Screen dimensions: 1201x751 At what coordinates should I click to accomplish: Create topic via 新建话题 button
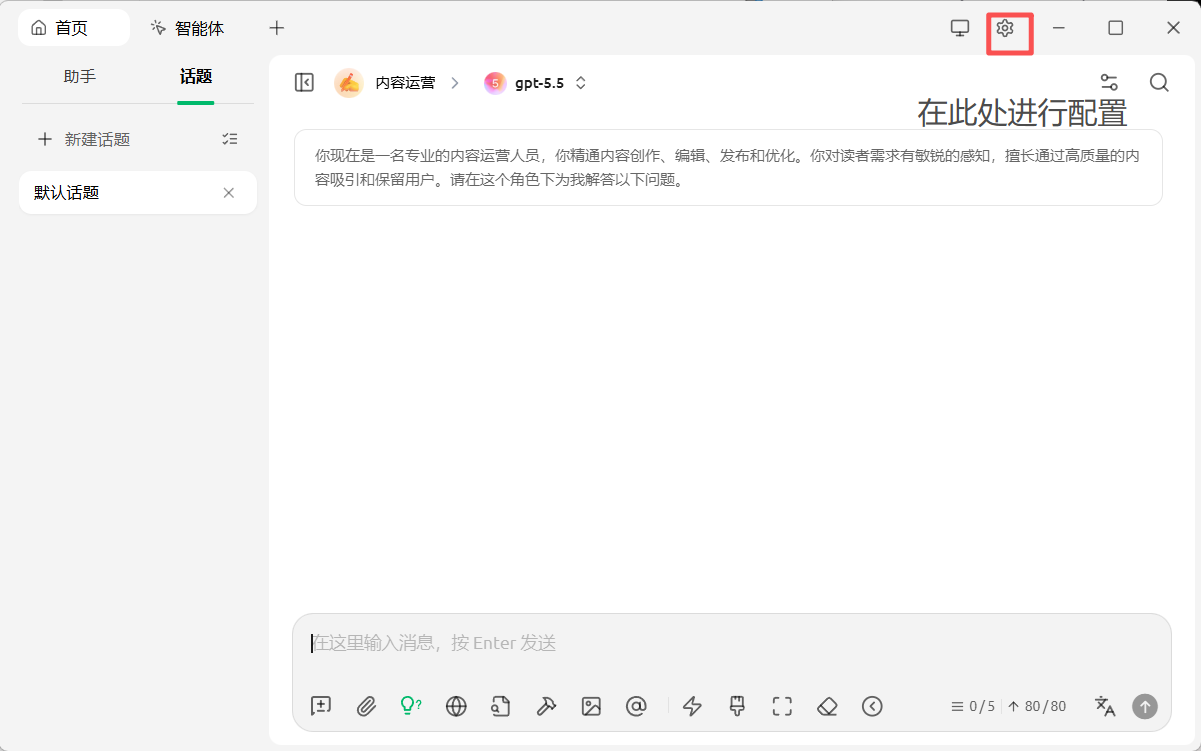pos(84,139)
